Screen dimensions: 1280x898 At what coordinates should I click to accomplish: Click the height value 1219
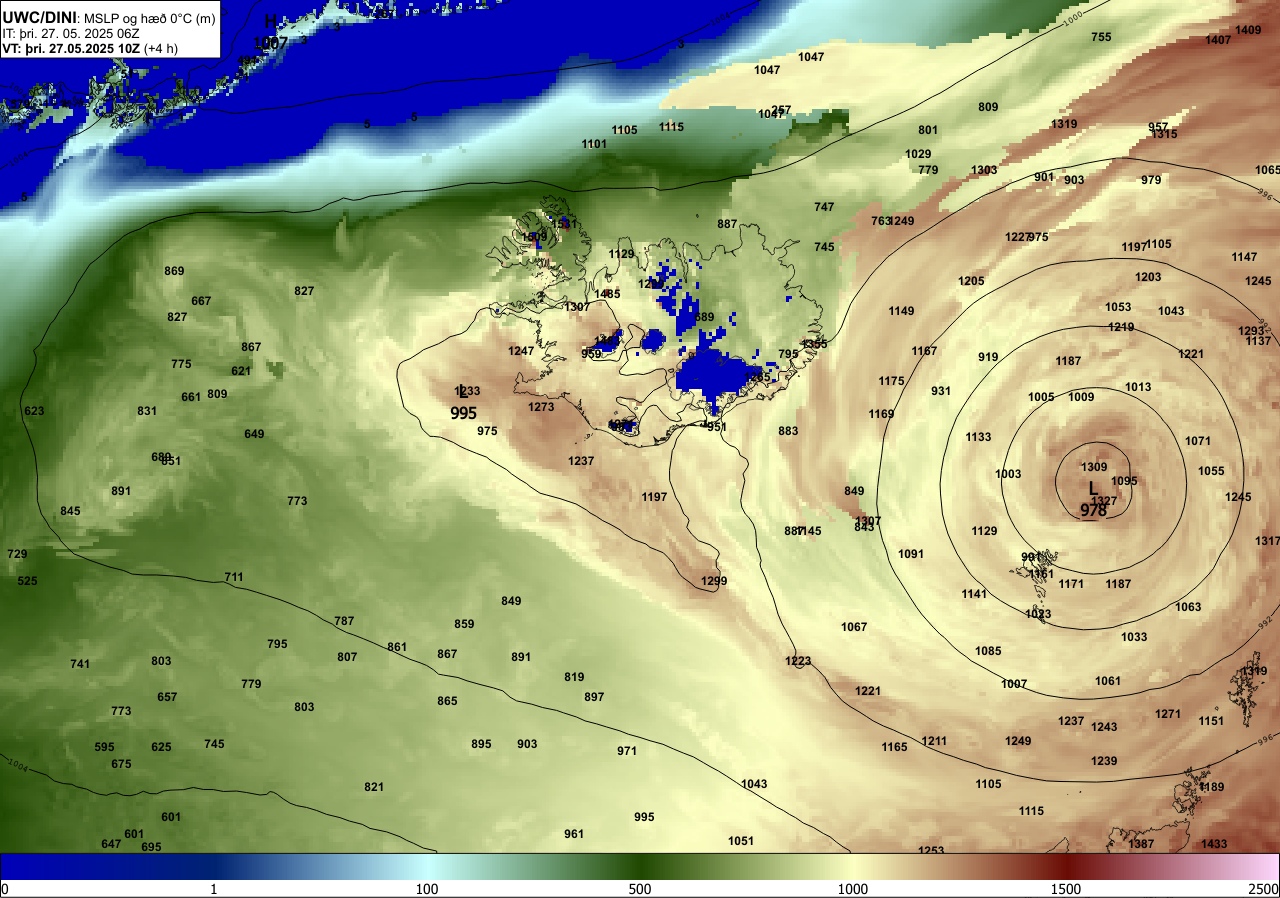[x=1121, y=327]
